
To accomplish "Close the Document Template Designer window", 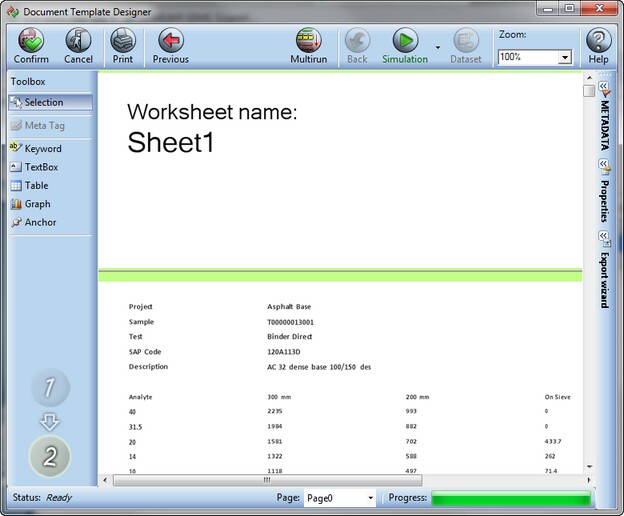I will [599, 8].
